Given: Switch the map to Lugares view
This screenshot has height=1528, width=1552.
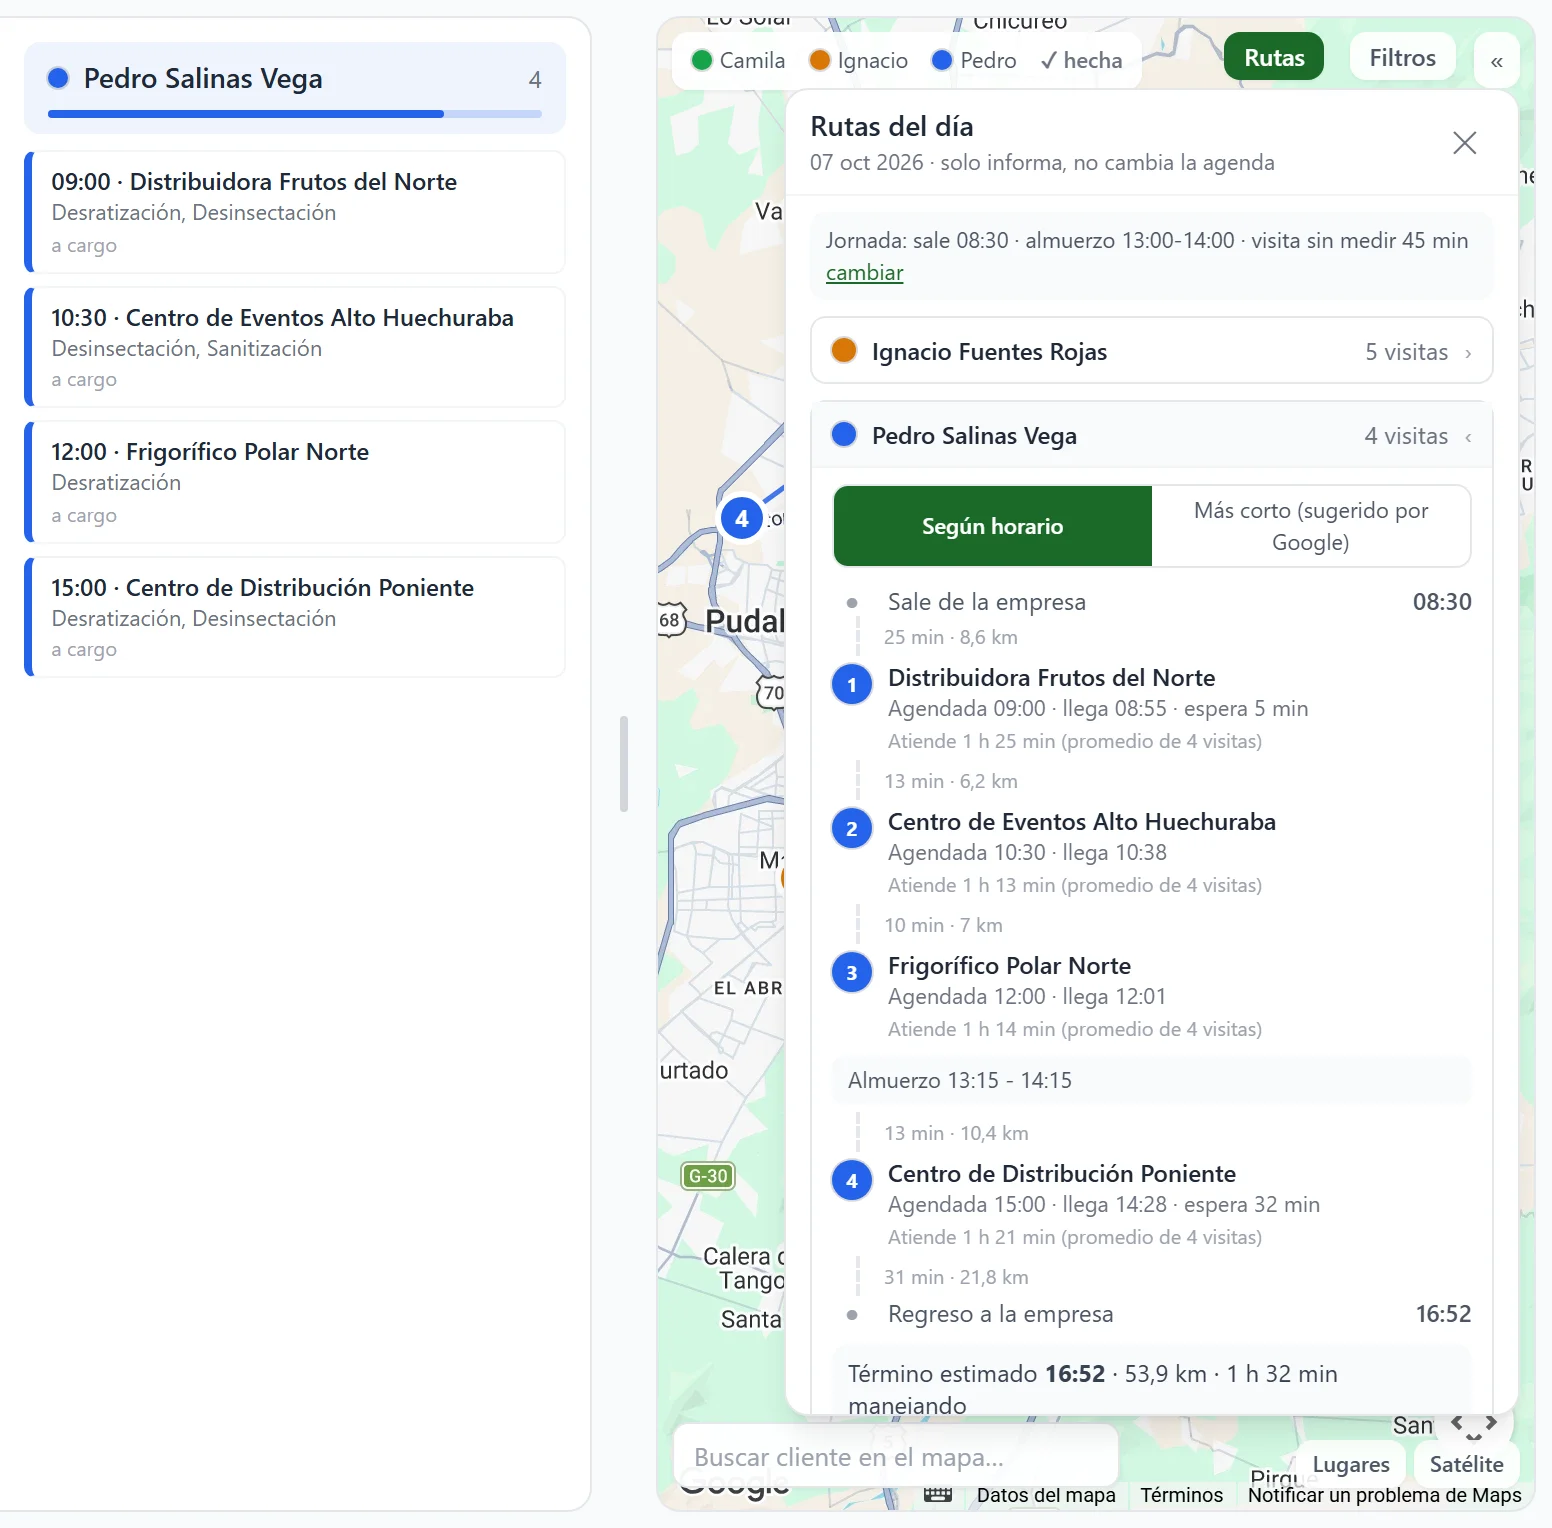Looking at the screenshot, I should tap(1351, 1464).
